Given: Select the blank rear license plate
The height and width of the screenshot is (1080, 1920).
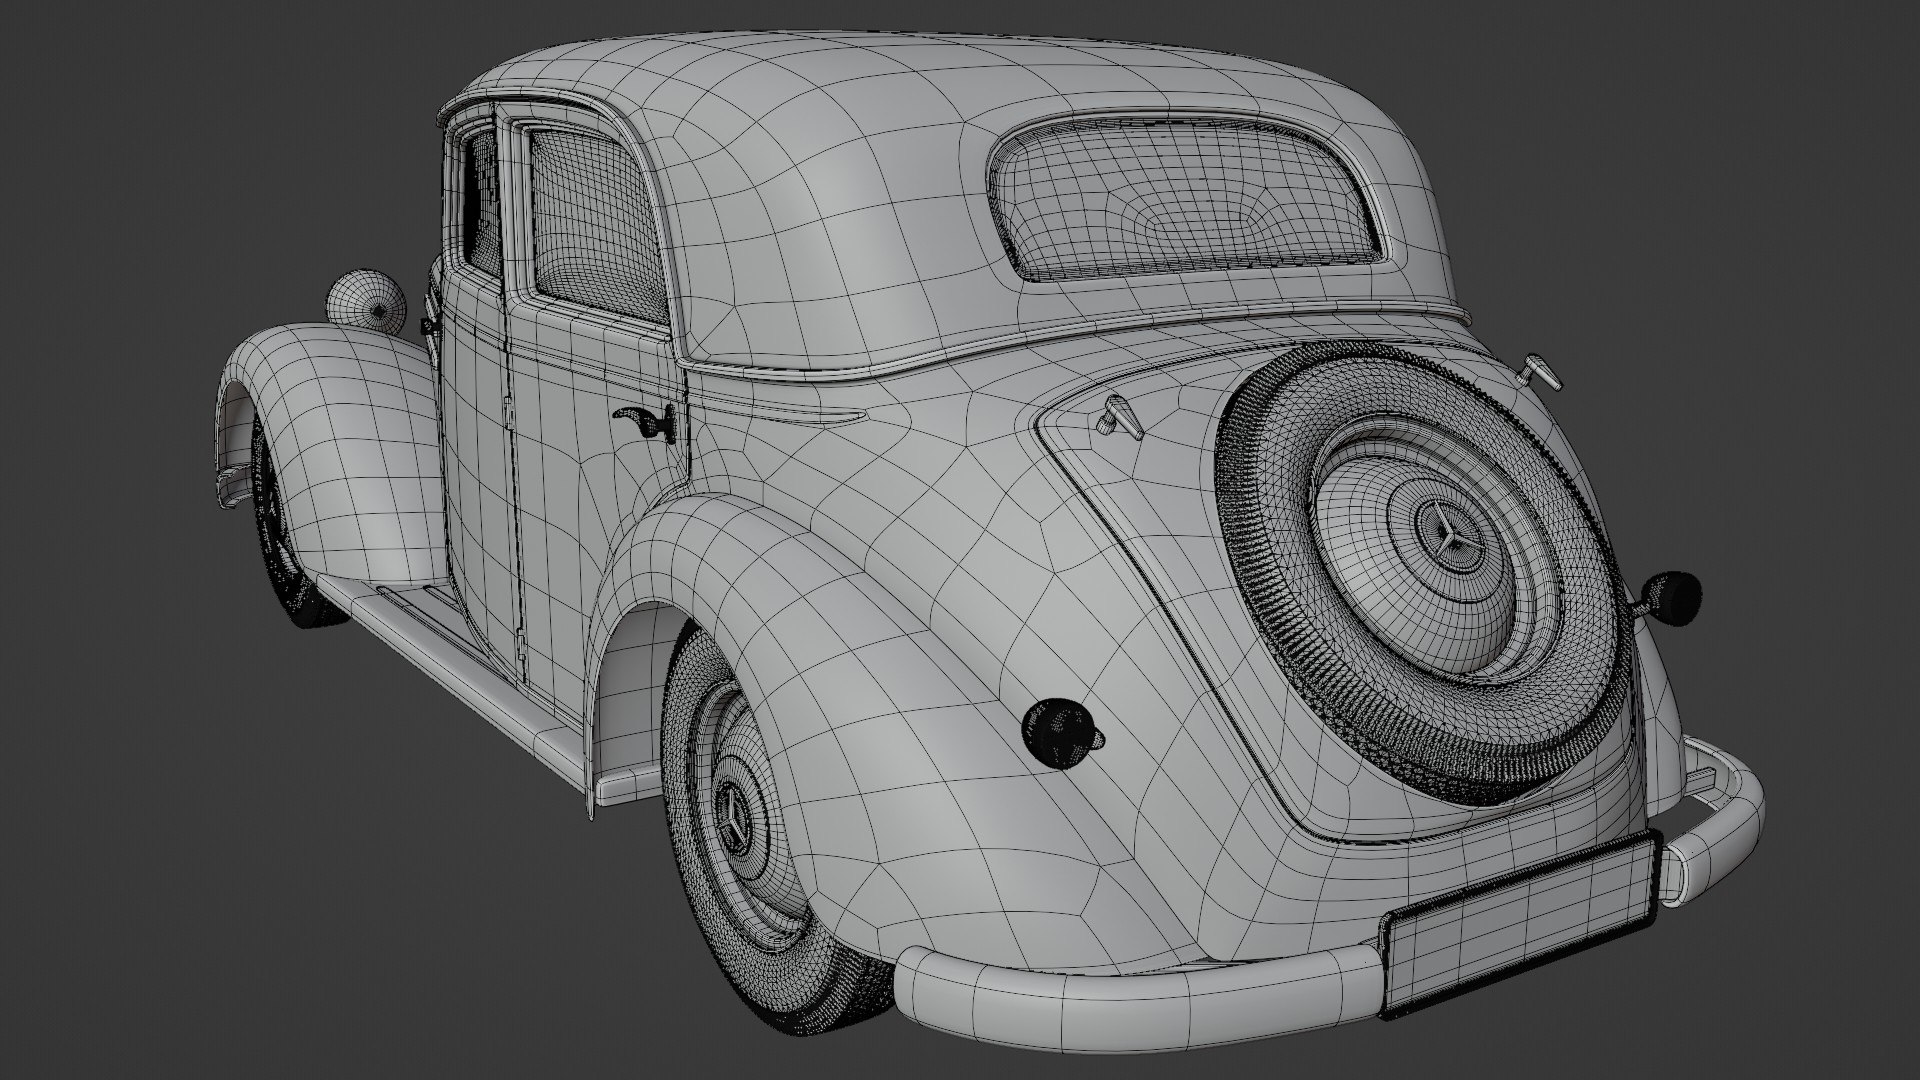Looking at the screenshot, I should point(1520,924).
